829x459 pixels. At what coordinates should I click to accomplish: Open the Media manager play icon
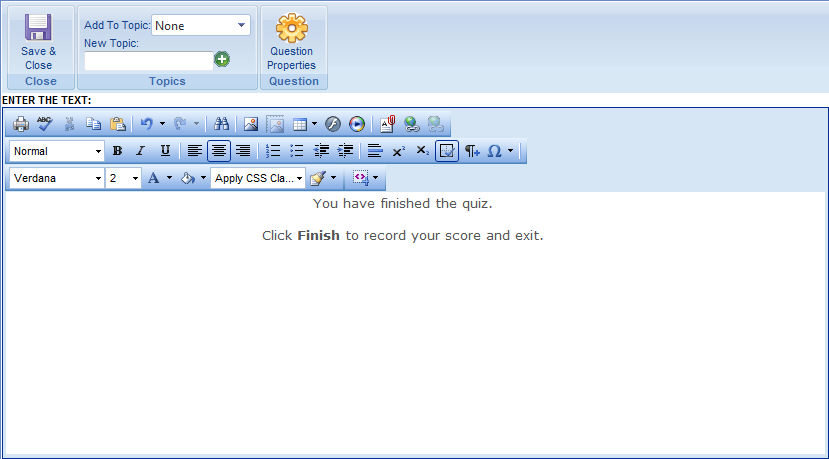357,124
